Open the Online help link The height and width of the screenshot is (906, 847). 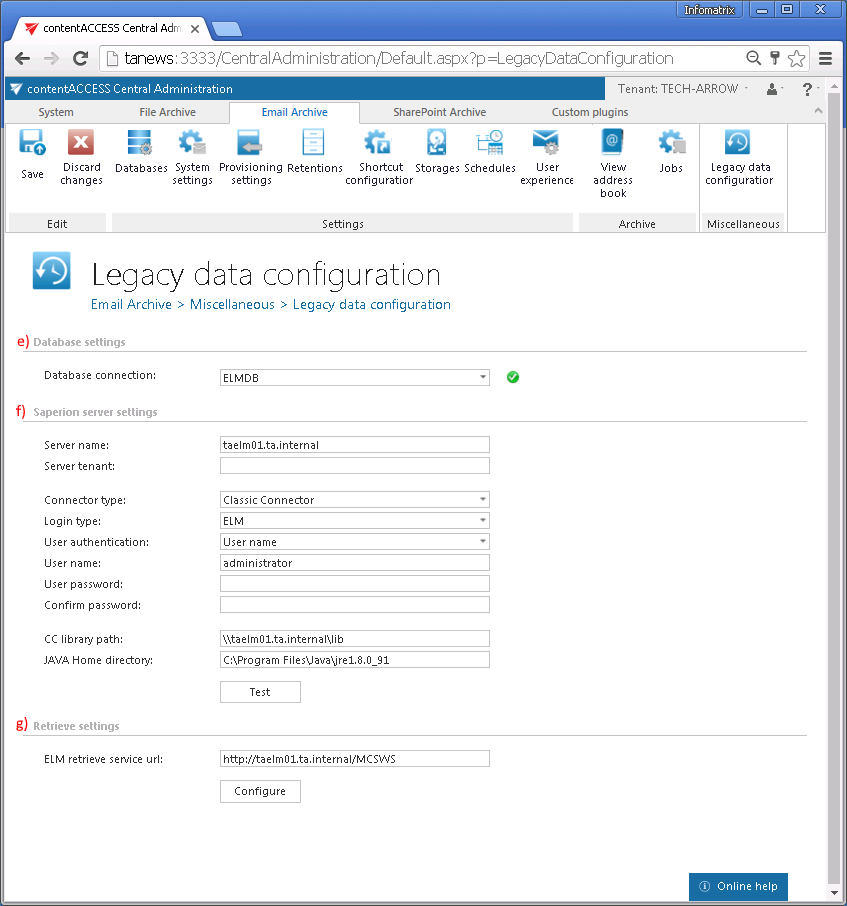(x=738, y=886)
